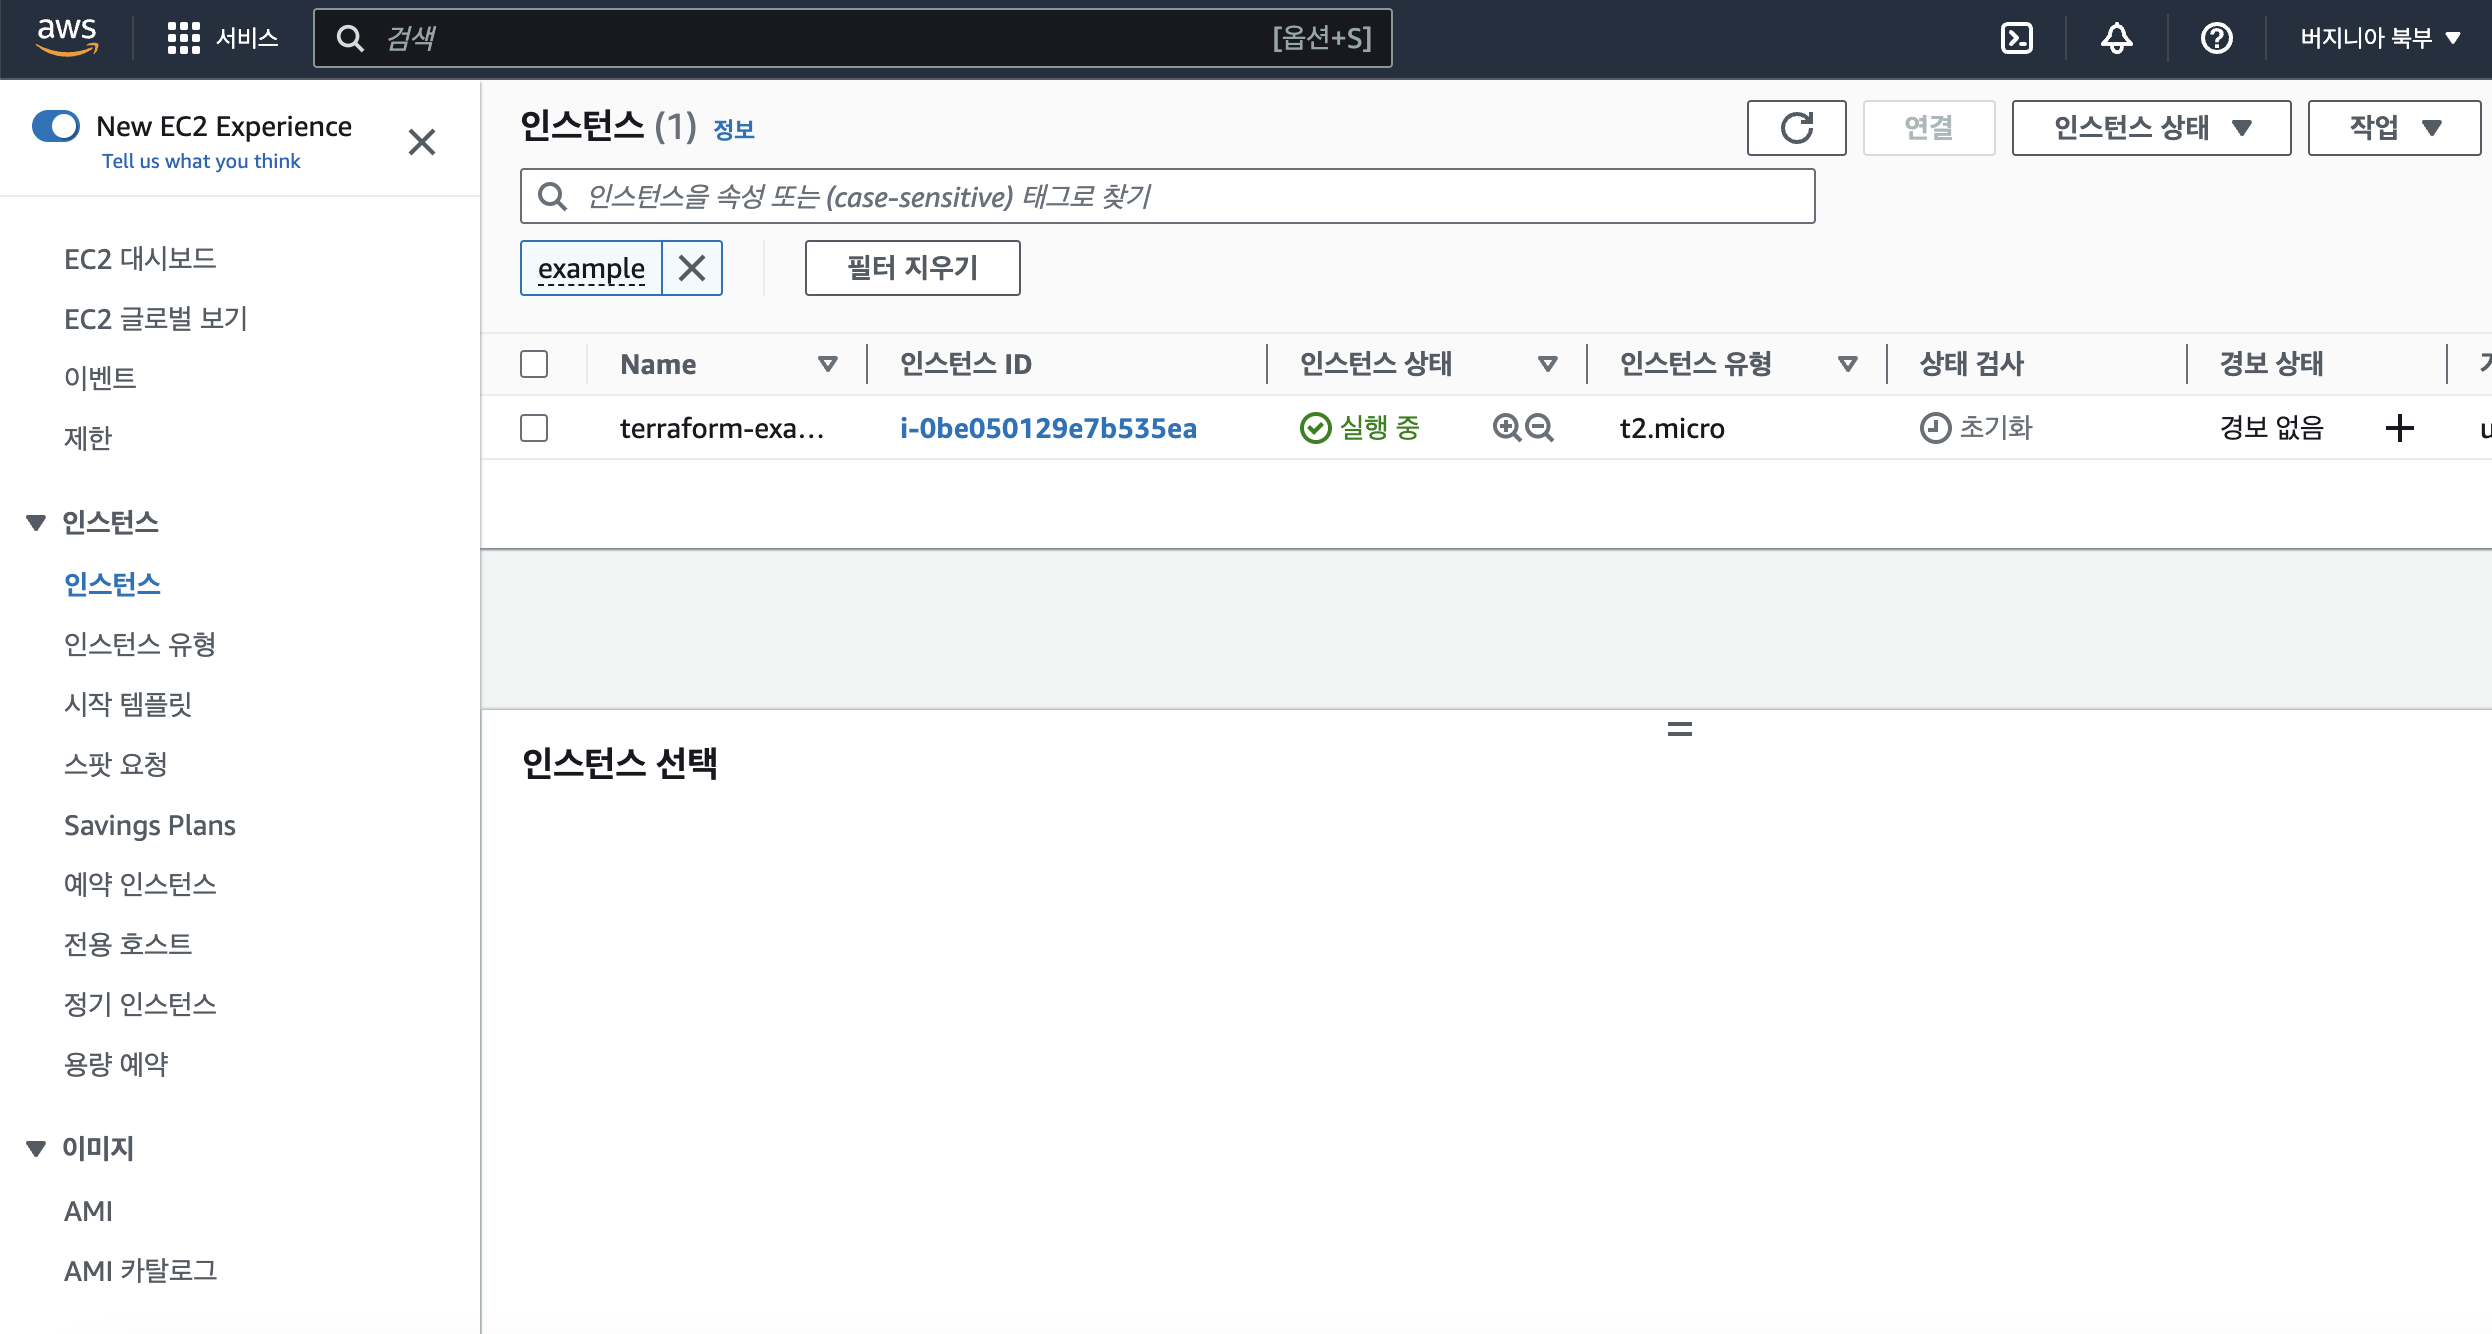Viewport: 2492px width, 1334px height.
Task: Check the select-all instances checkbox
Action: click(534, 364)
